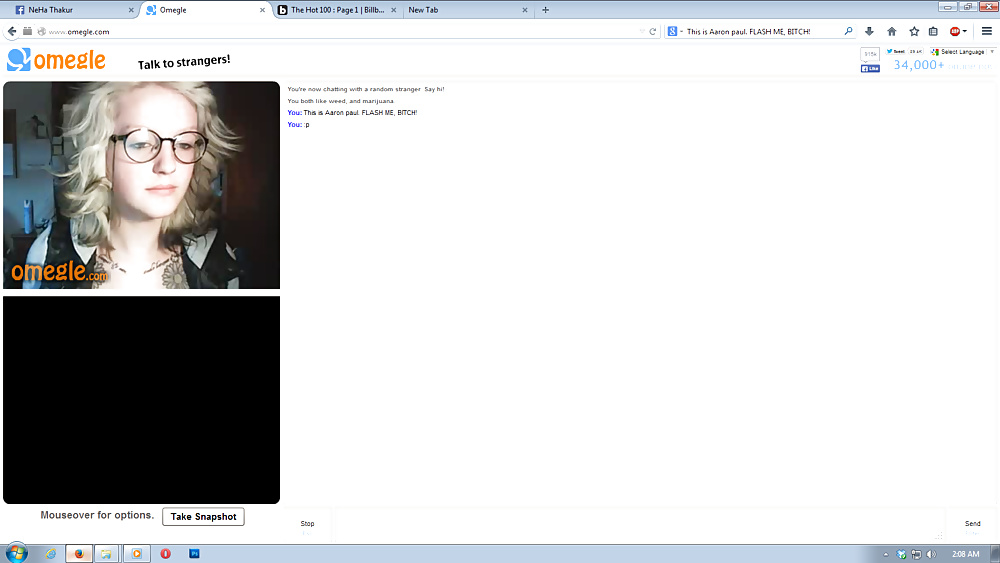The image size is (1000, 563).
Task: Click in the chat message input box
Action: [x=638, y=525]
